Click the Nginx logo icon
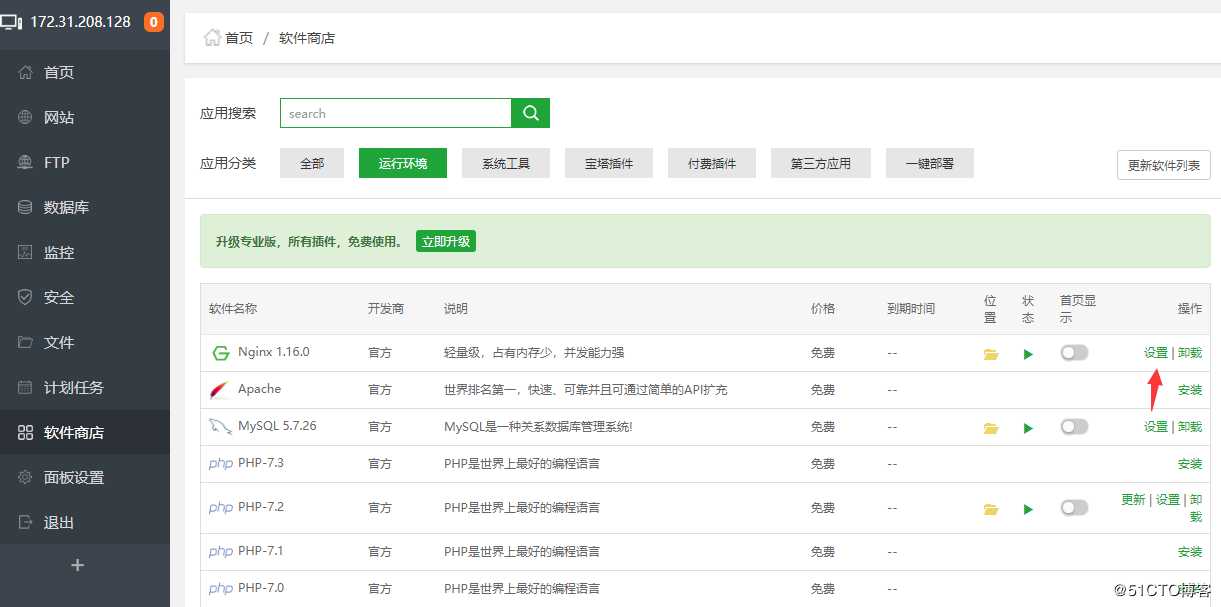 (221, 353)
